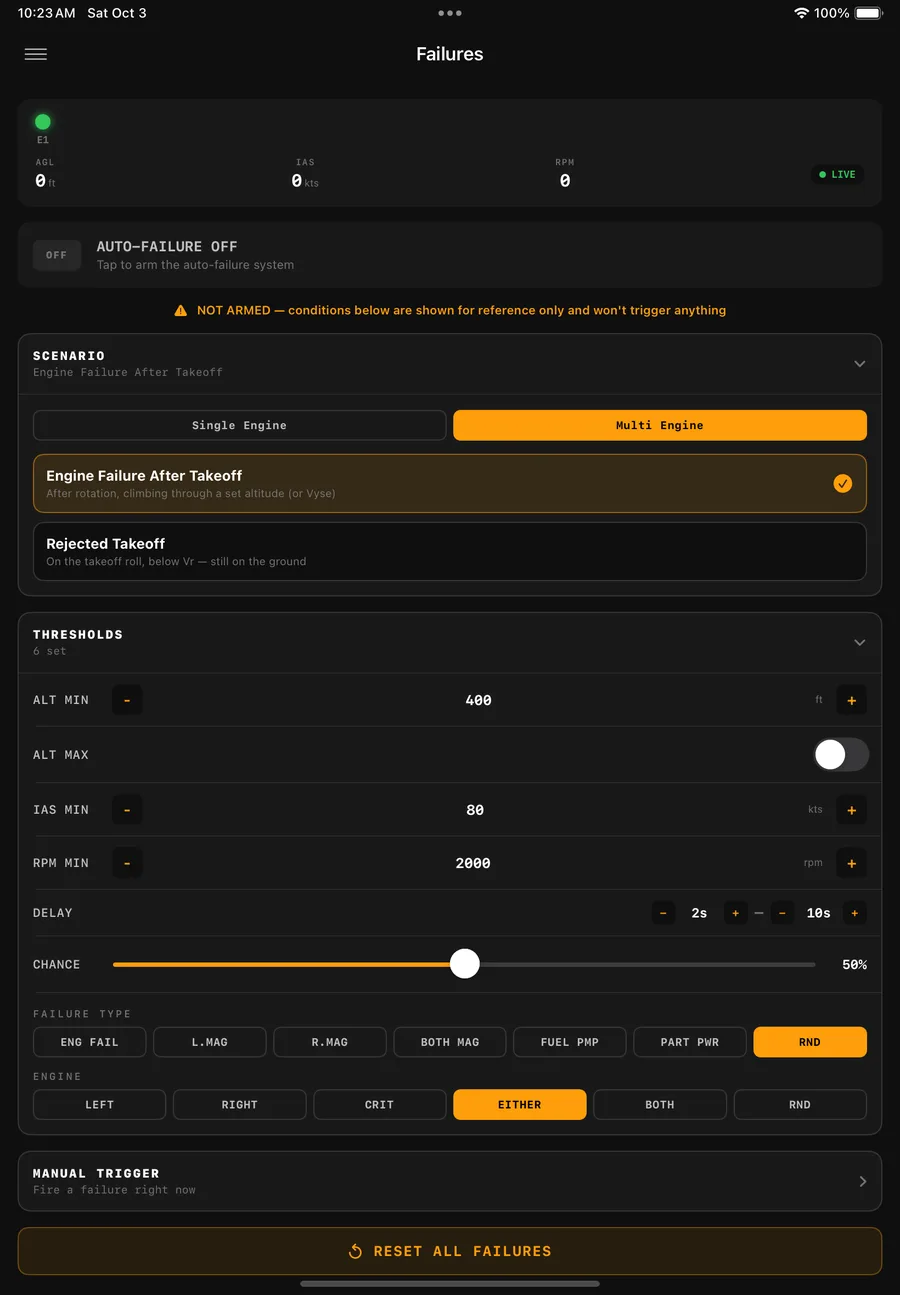This screenshot has width=900, height=1295.
Task: Click the CHANCE slider thumb
Action: click(x=465, y=964)
